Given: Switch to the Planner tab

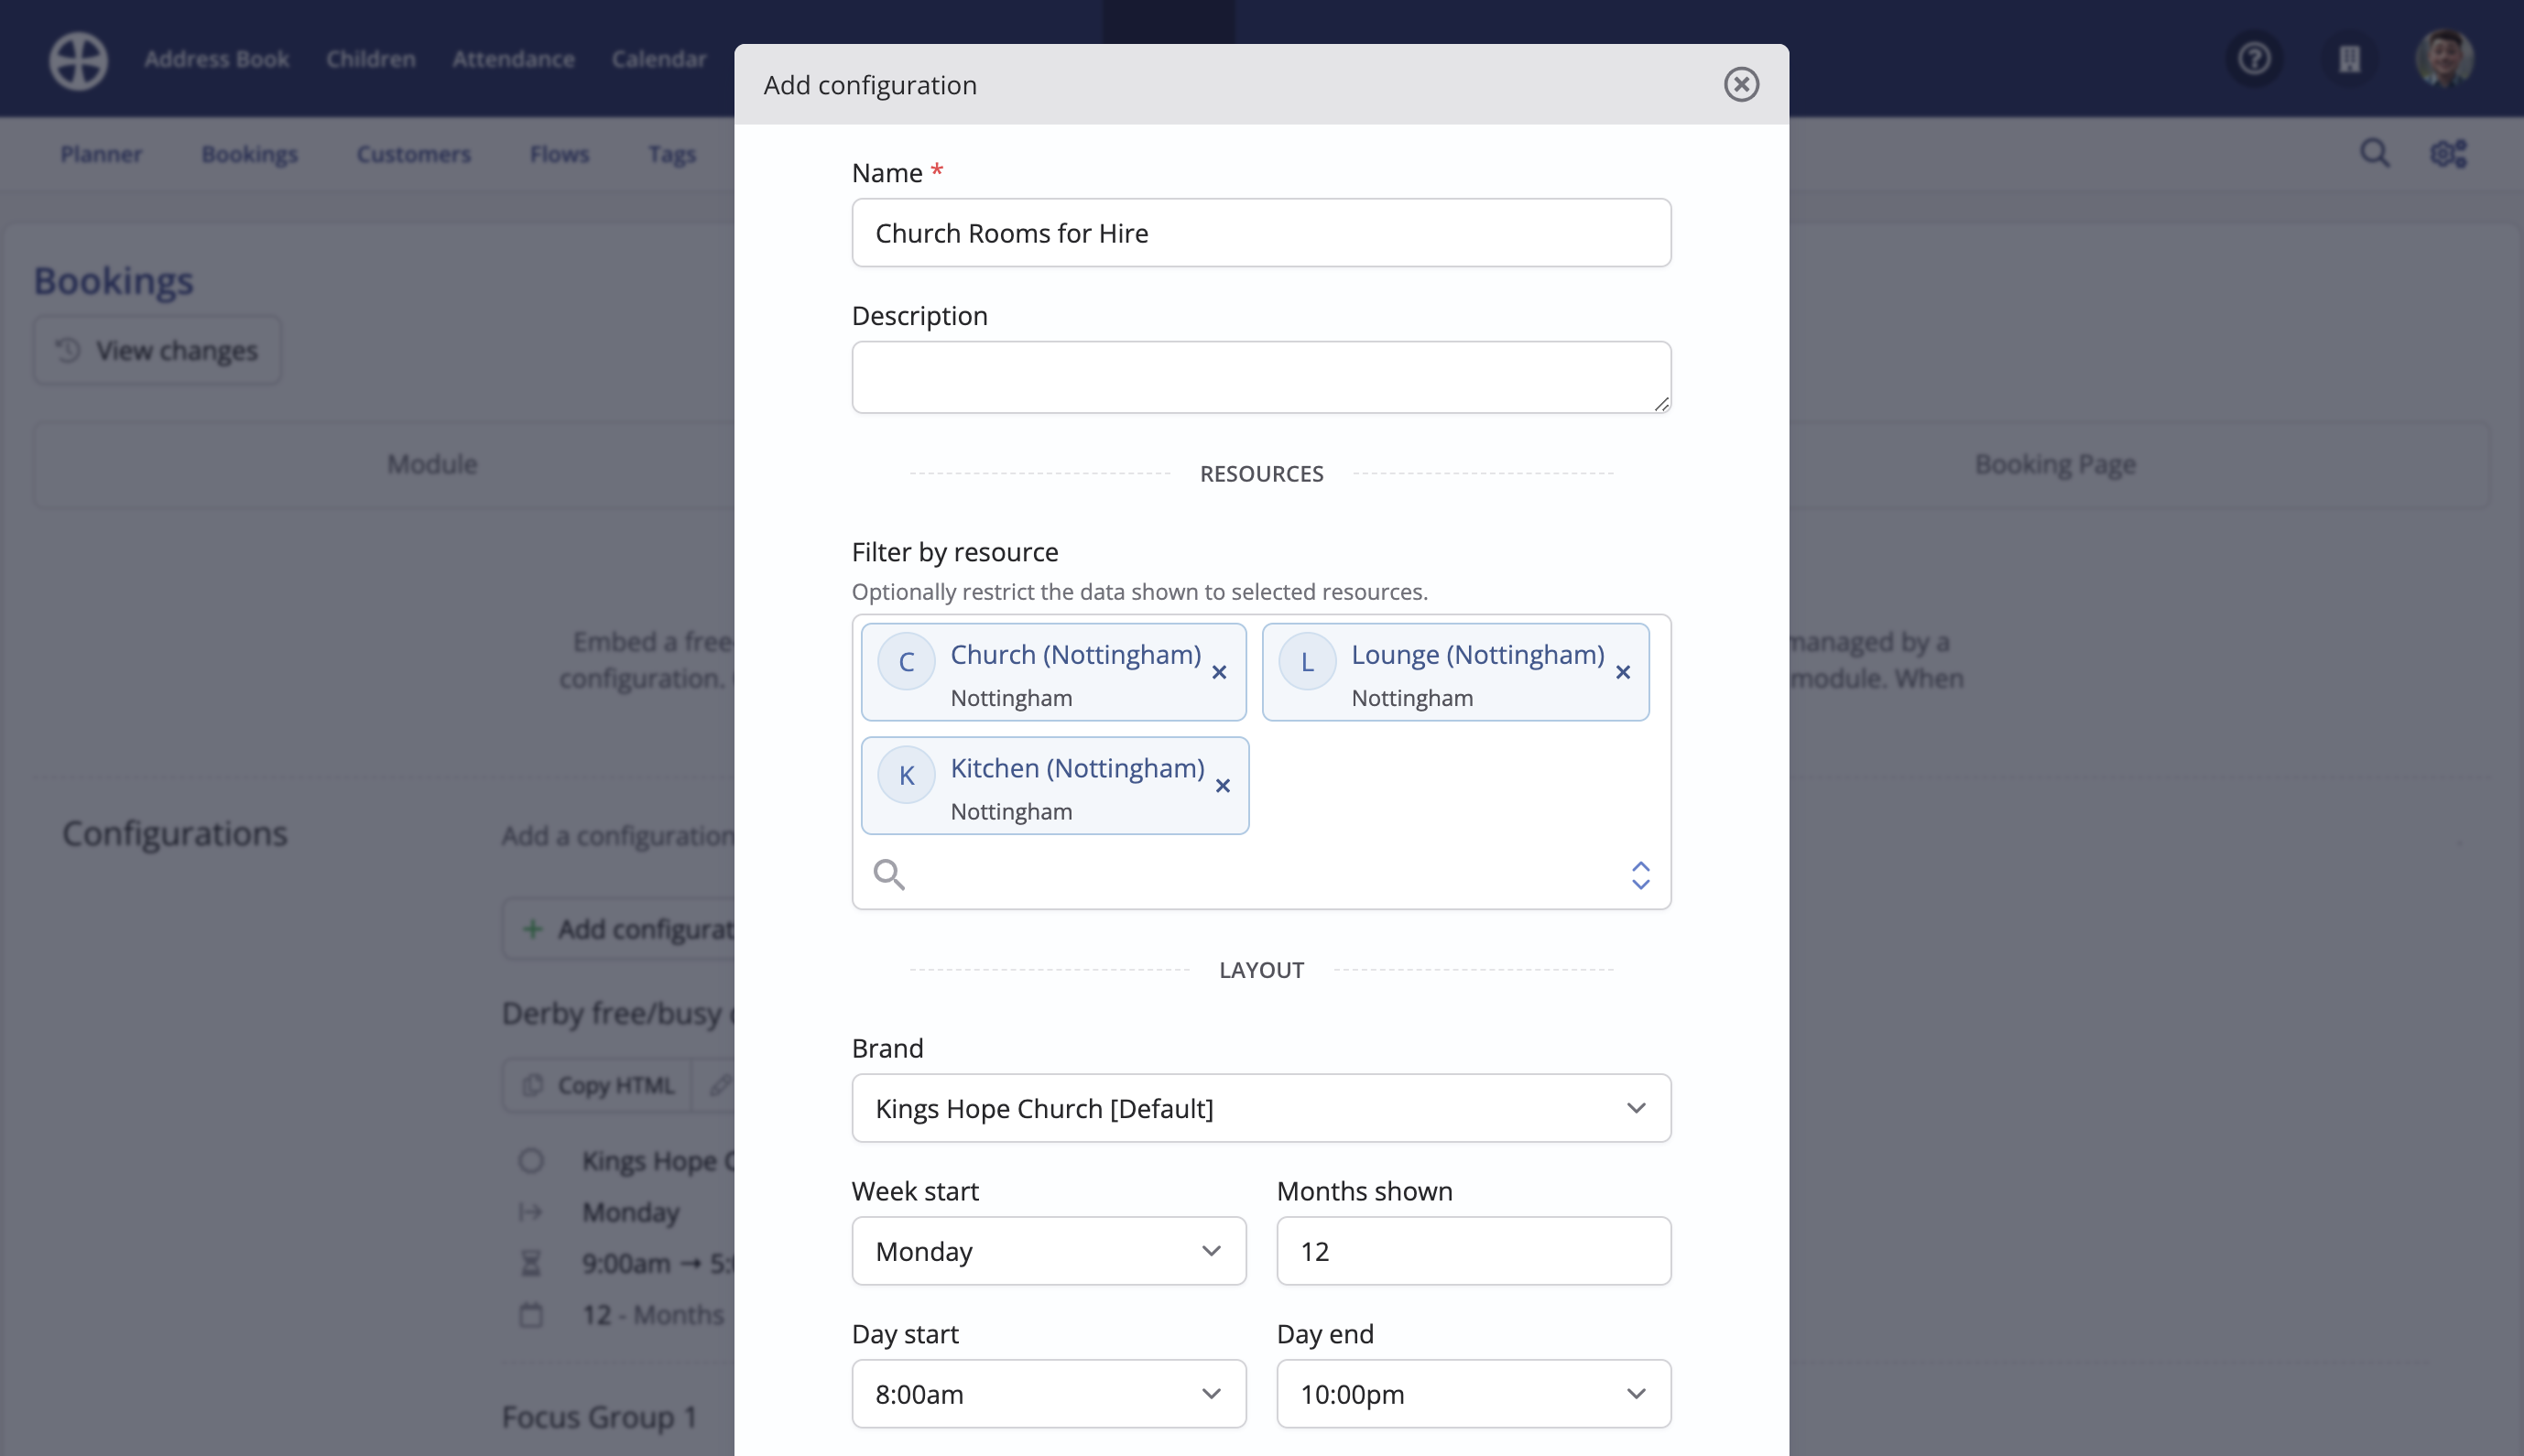Looking at the screenshot, I should 101,154.
